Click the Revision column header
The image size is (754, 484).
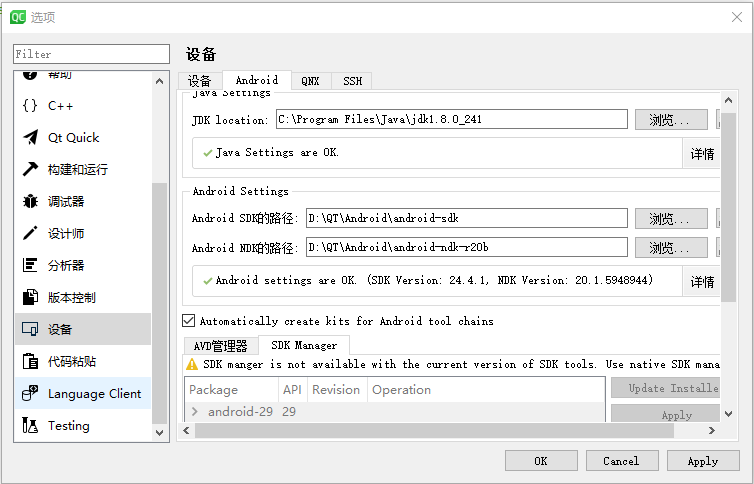(x=337, y=389)
